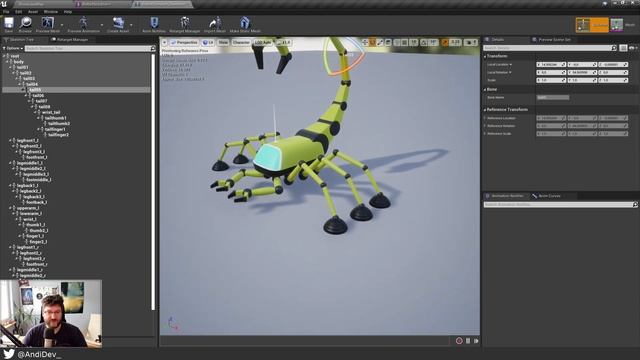640x360 pixels.
Task: Click the Skeleton Tree search magnifier icon
Action: click(153, 48)
